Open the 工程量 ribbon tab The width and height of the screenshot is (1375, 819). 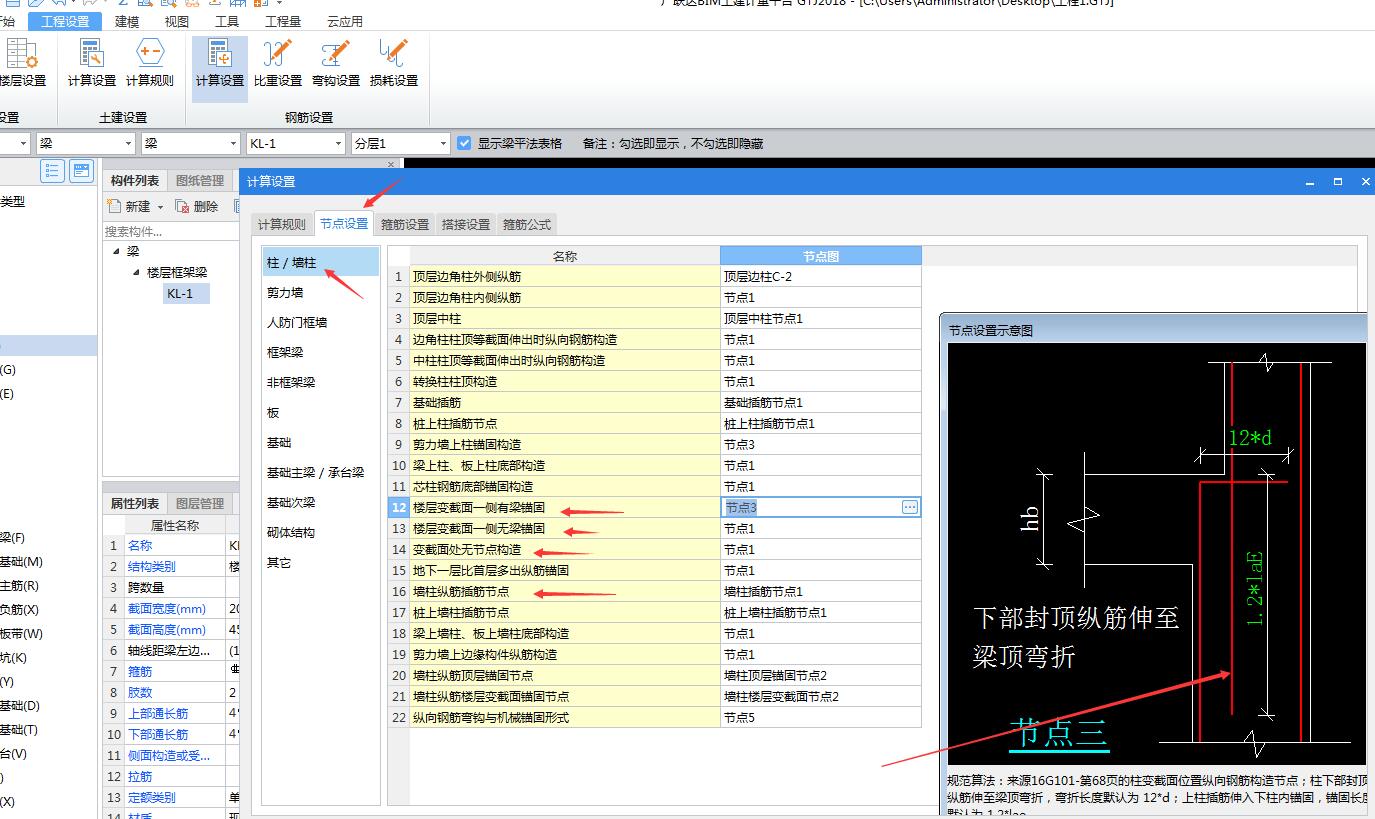click(x=283, y=21)
